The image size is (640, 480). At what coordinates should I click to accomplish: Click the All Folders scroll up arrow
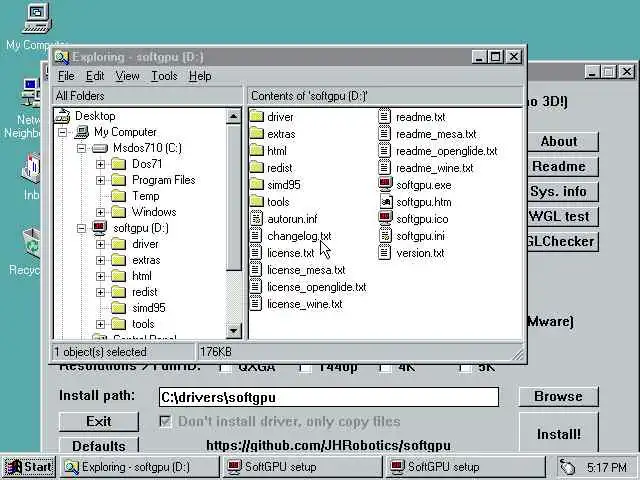click(x=233, y=116)
